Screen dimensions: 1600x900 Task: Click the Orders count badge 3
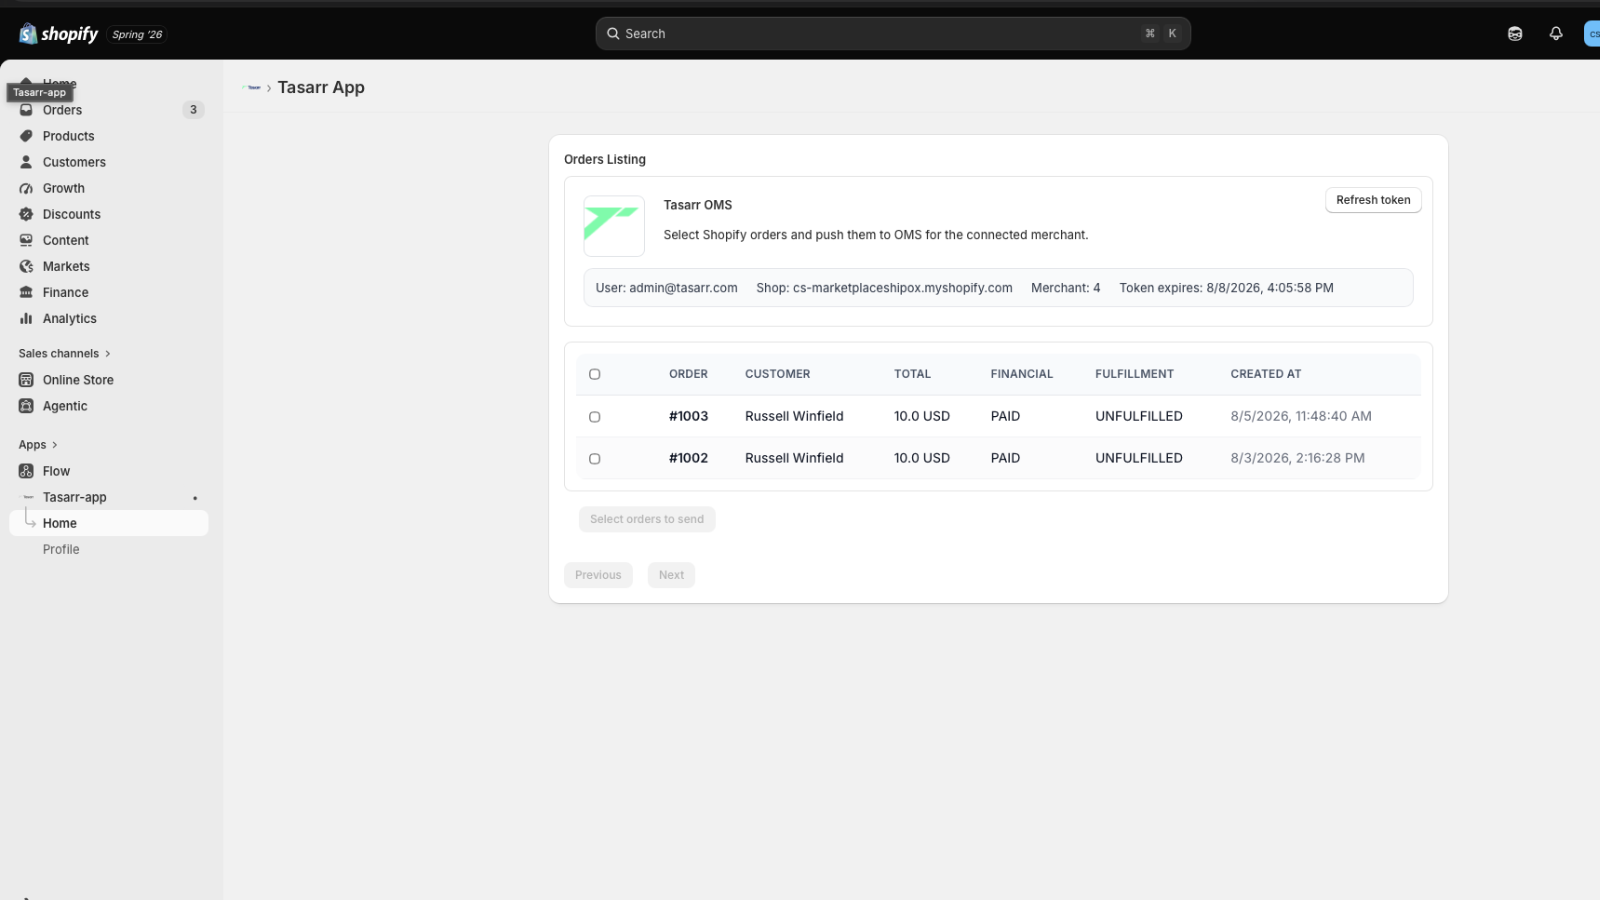193,110
